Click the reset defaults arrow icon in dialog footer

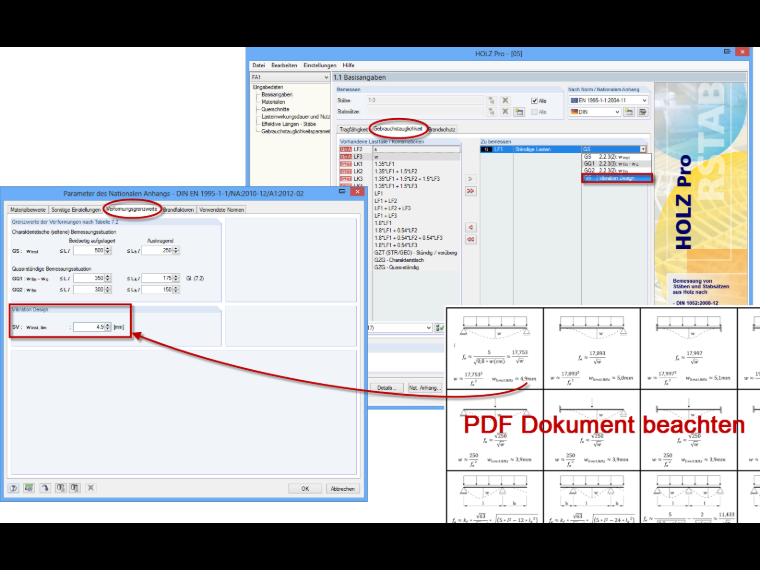coord(45,488)
